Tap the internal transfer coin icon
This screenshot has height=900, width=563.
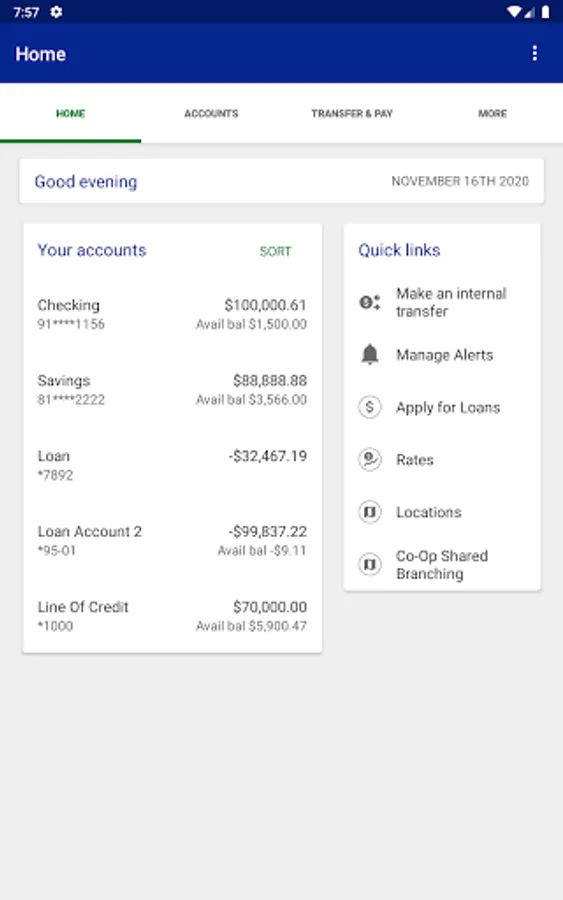coord(370,302)
